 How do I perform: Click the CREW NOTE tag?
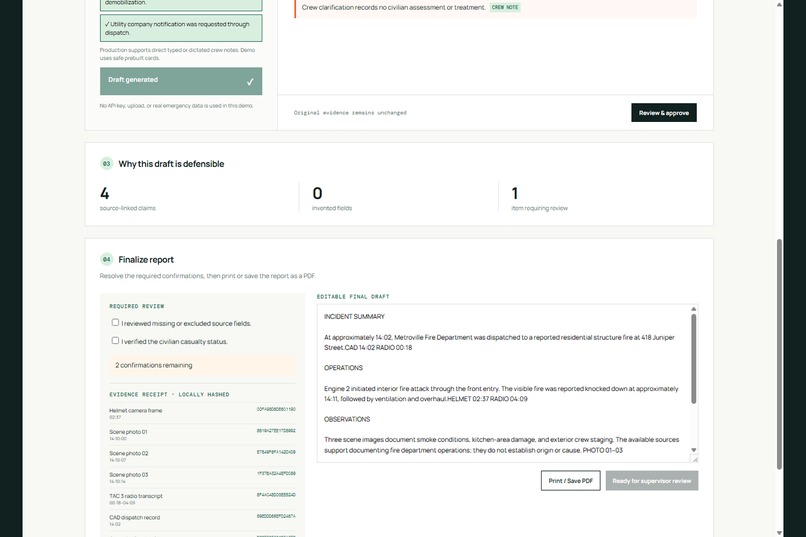coord(505,7)
